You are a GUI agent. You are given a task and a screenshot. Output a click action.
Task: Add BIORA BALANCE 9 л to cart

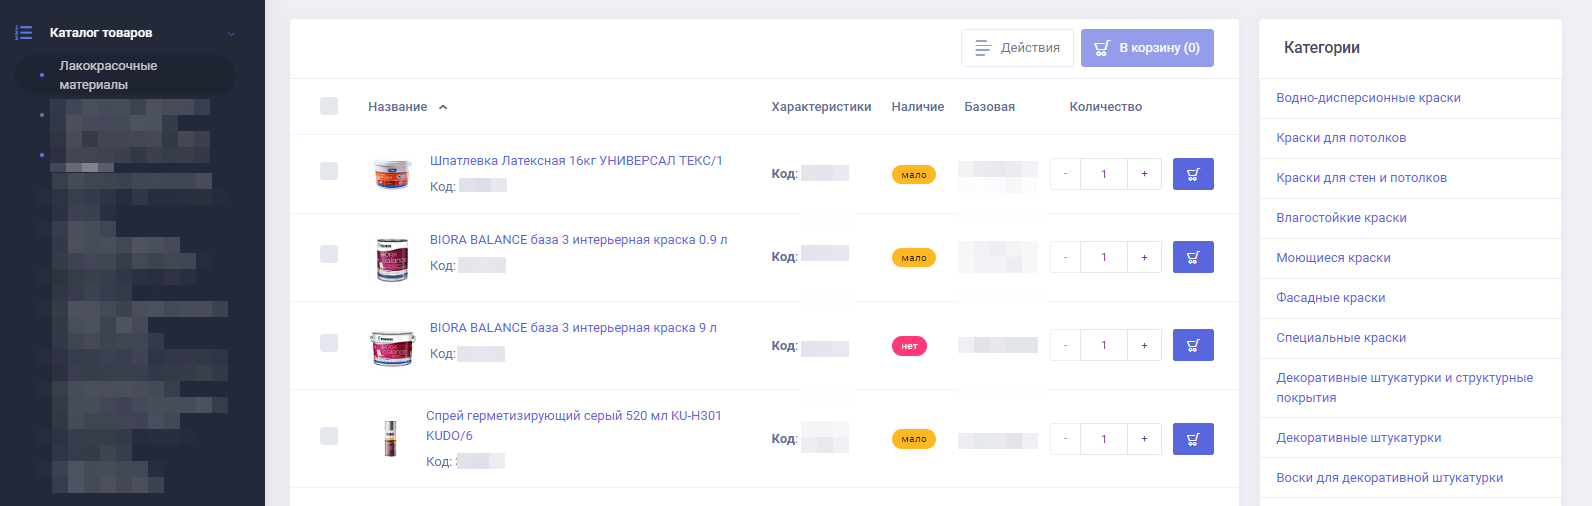pos(1193,345)
